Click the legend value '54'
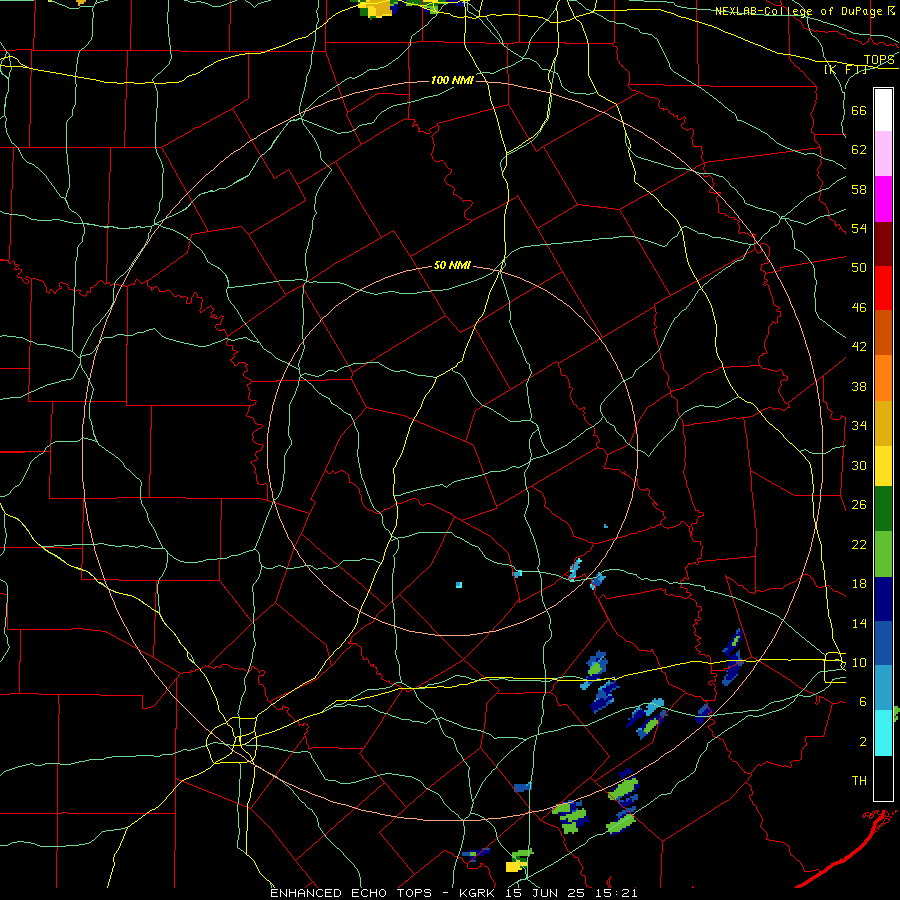Image resolution: width=900 pixels, height=900 pixels. (859, 228)
